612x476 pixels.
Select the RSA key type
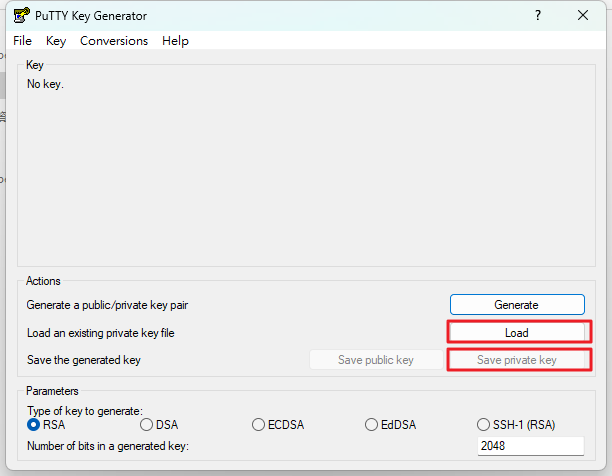(x=34, y=424)
